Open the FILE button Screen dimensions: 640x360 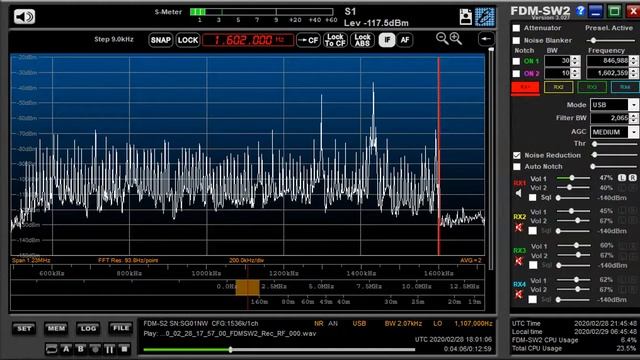(121, 329)
